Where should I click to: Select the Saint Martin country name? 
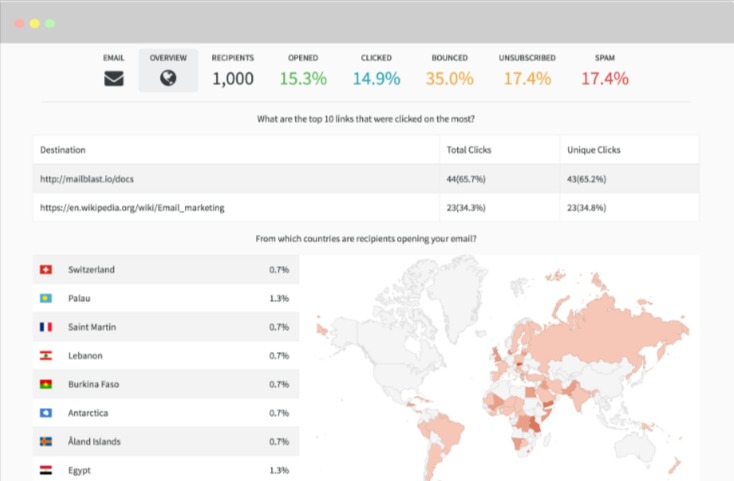point(92,327)
